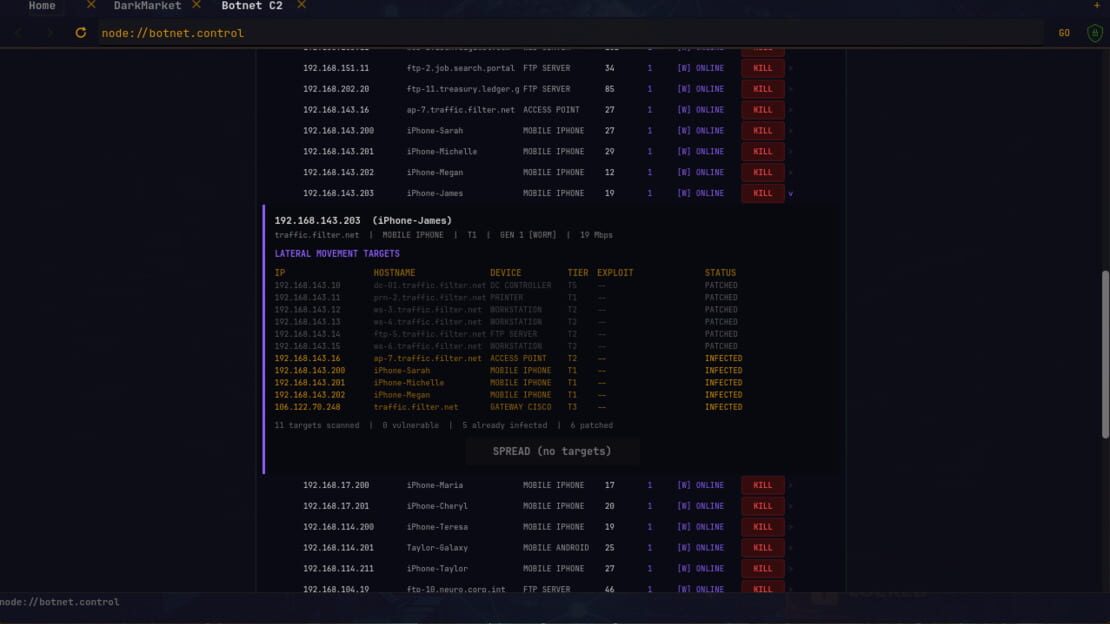Click the page vertical scrollbar thumb
The width and height of the screenshot is (1110, 624).
1105,354
